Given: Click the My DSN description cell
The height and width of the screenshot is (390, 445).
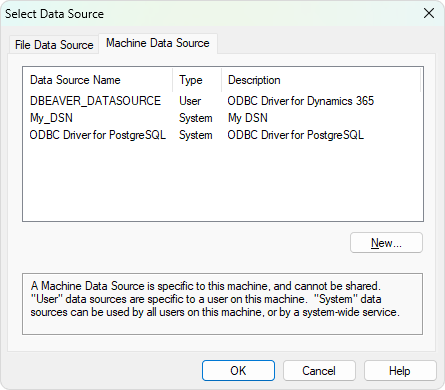Looking at the screenshot, I should pos(248,118).
